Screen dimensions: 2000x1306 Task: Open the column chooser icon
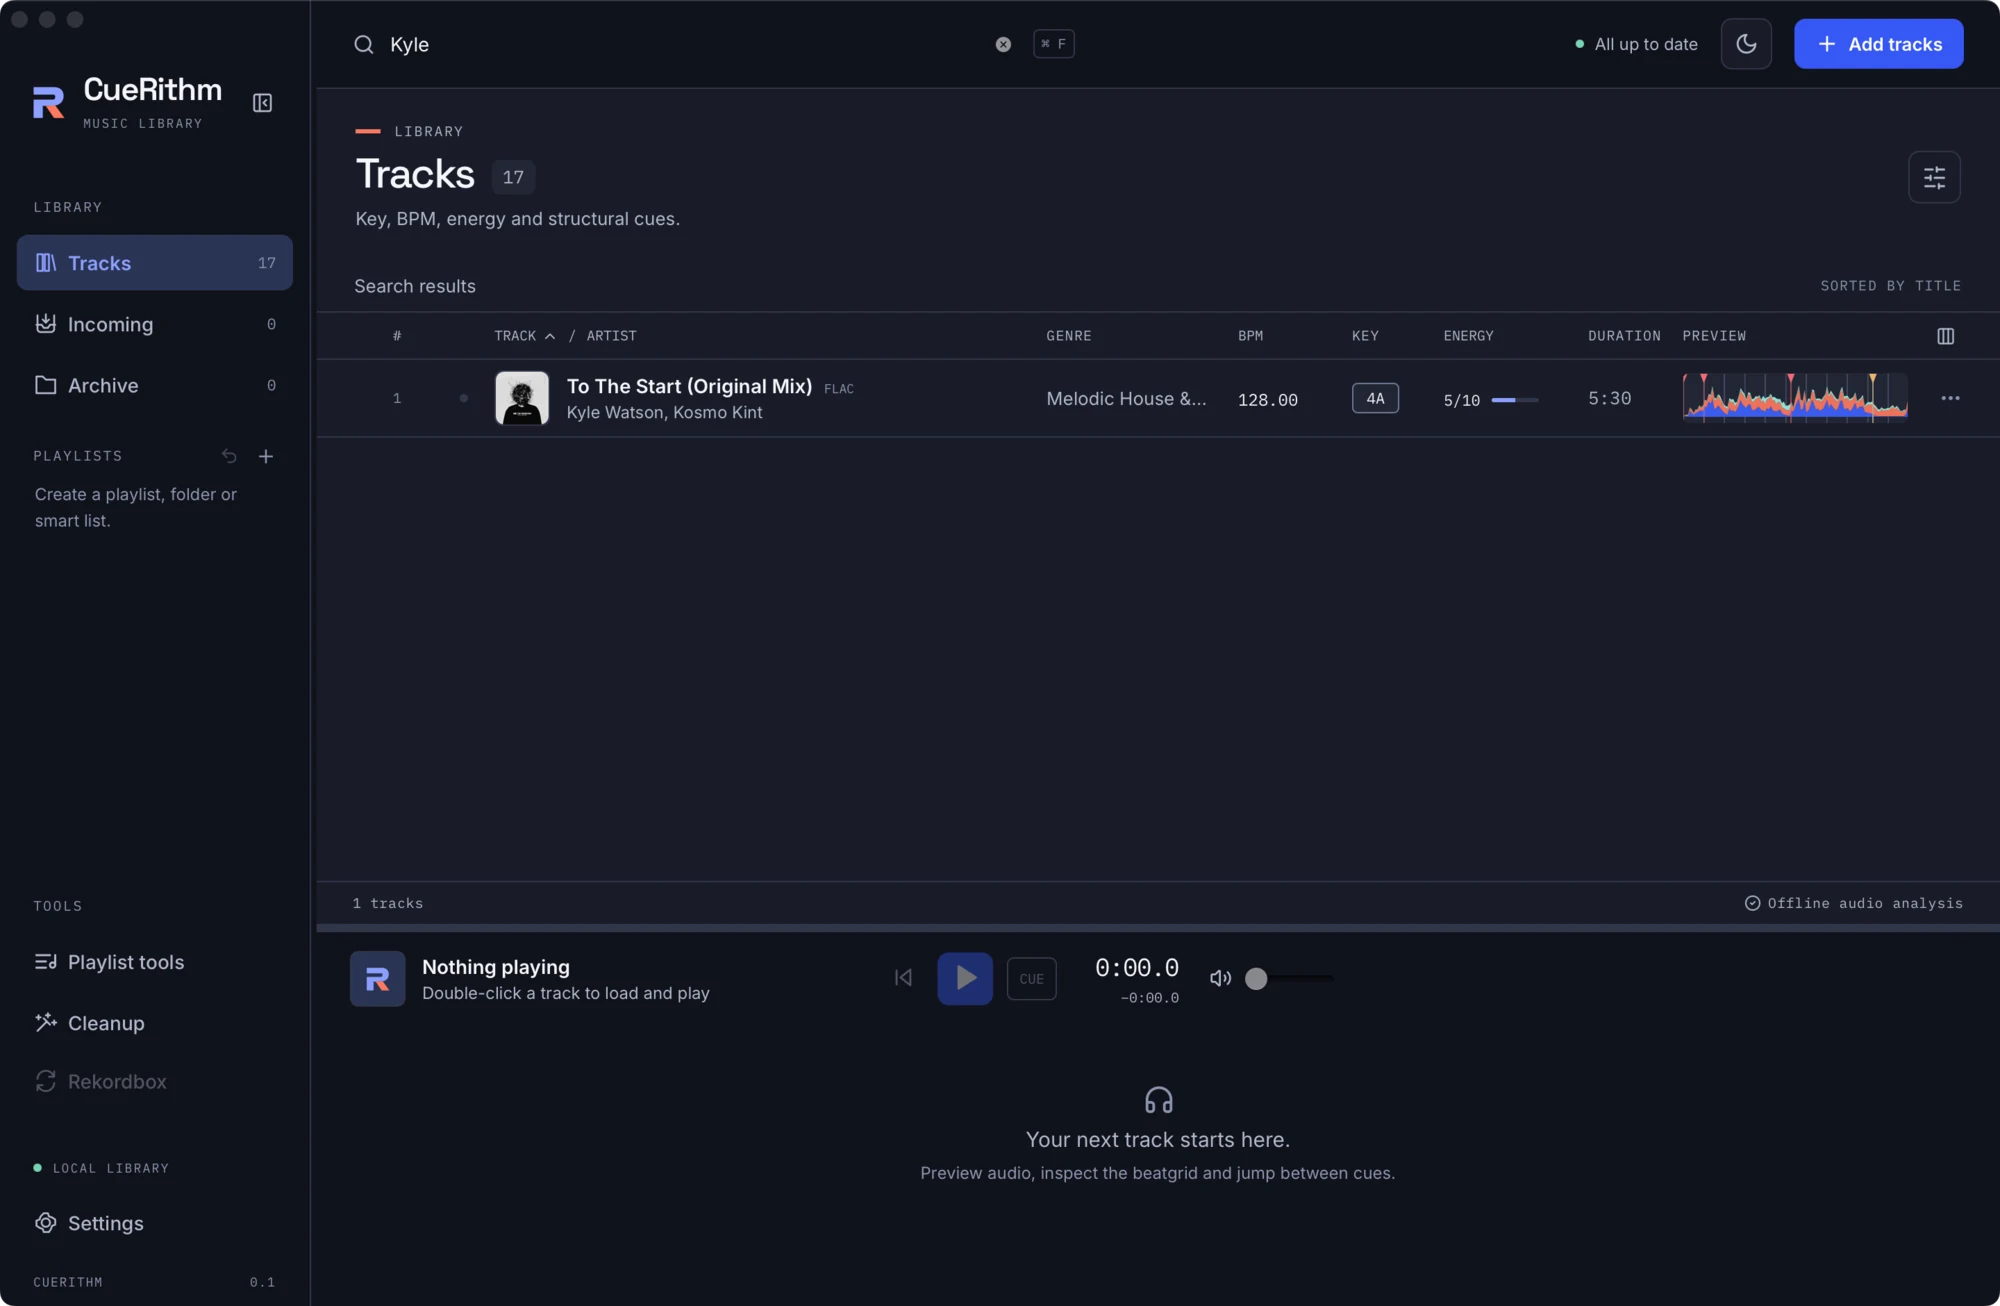pyautogui.click(x=1945, y=336)
